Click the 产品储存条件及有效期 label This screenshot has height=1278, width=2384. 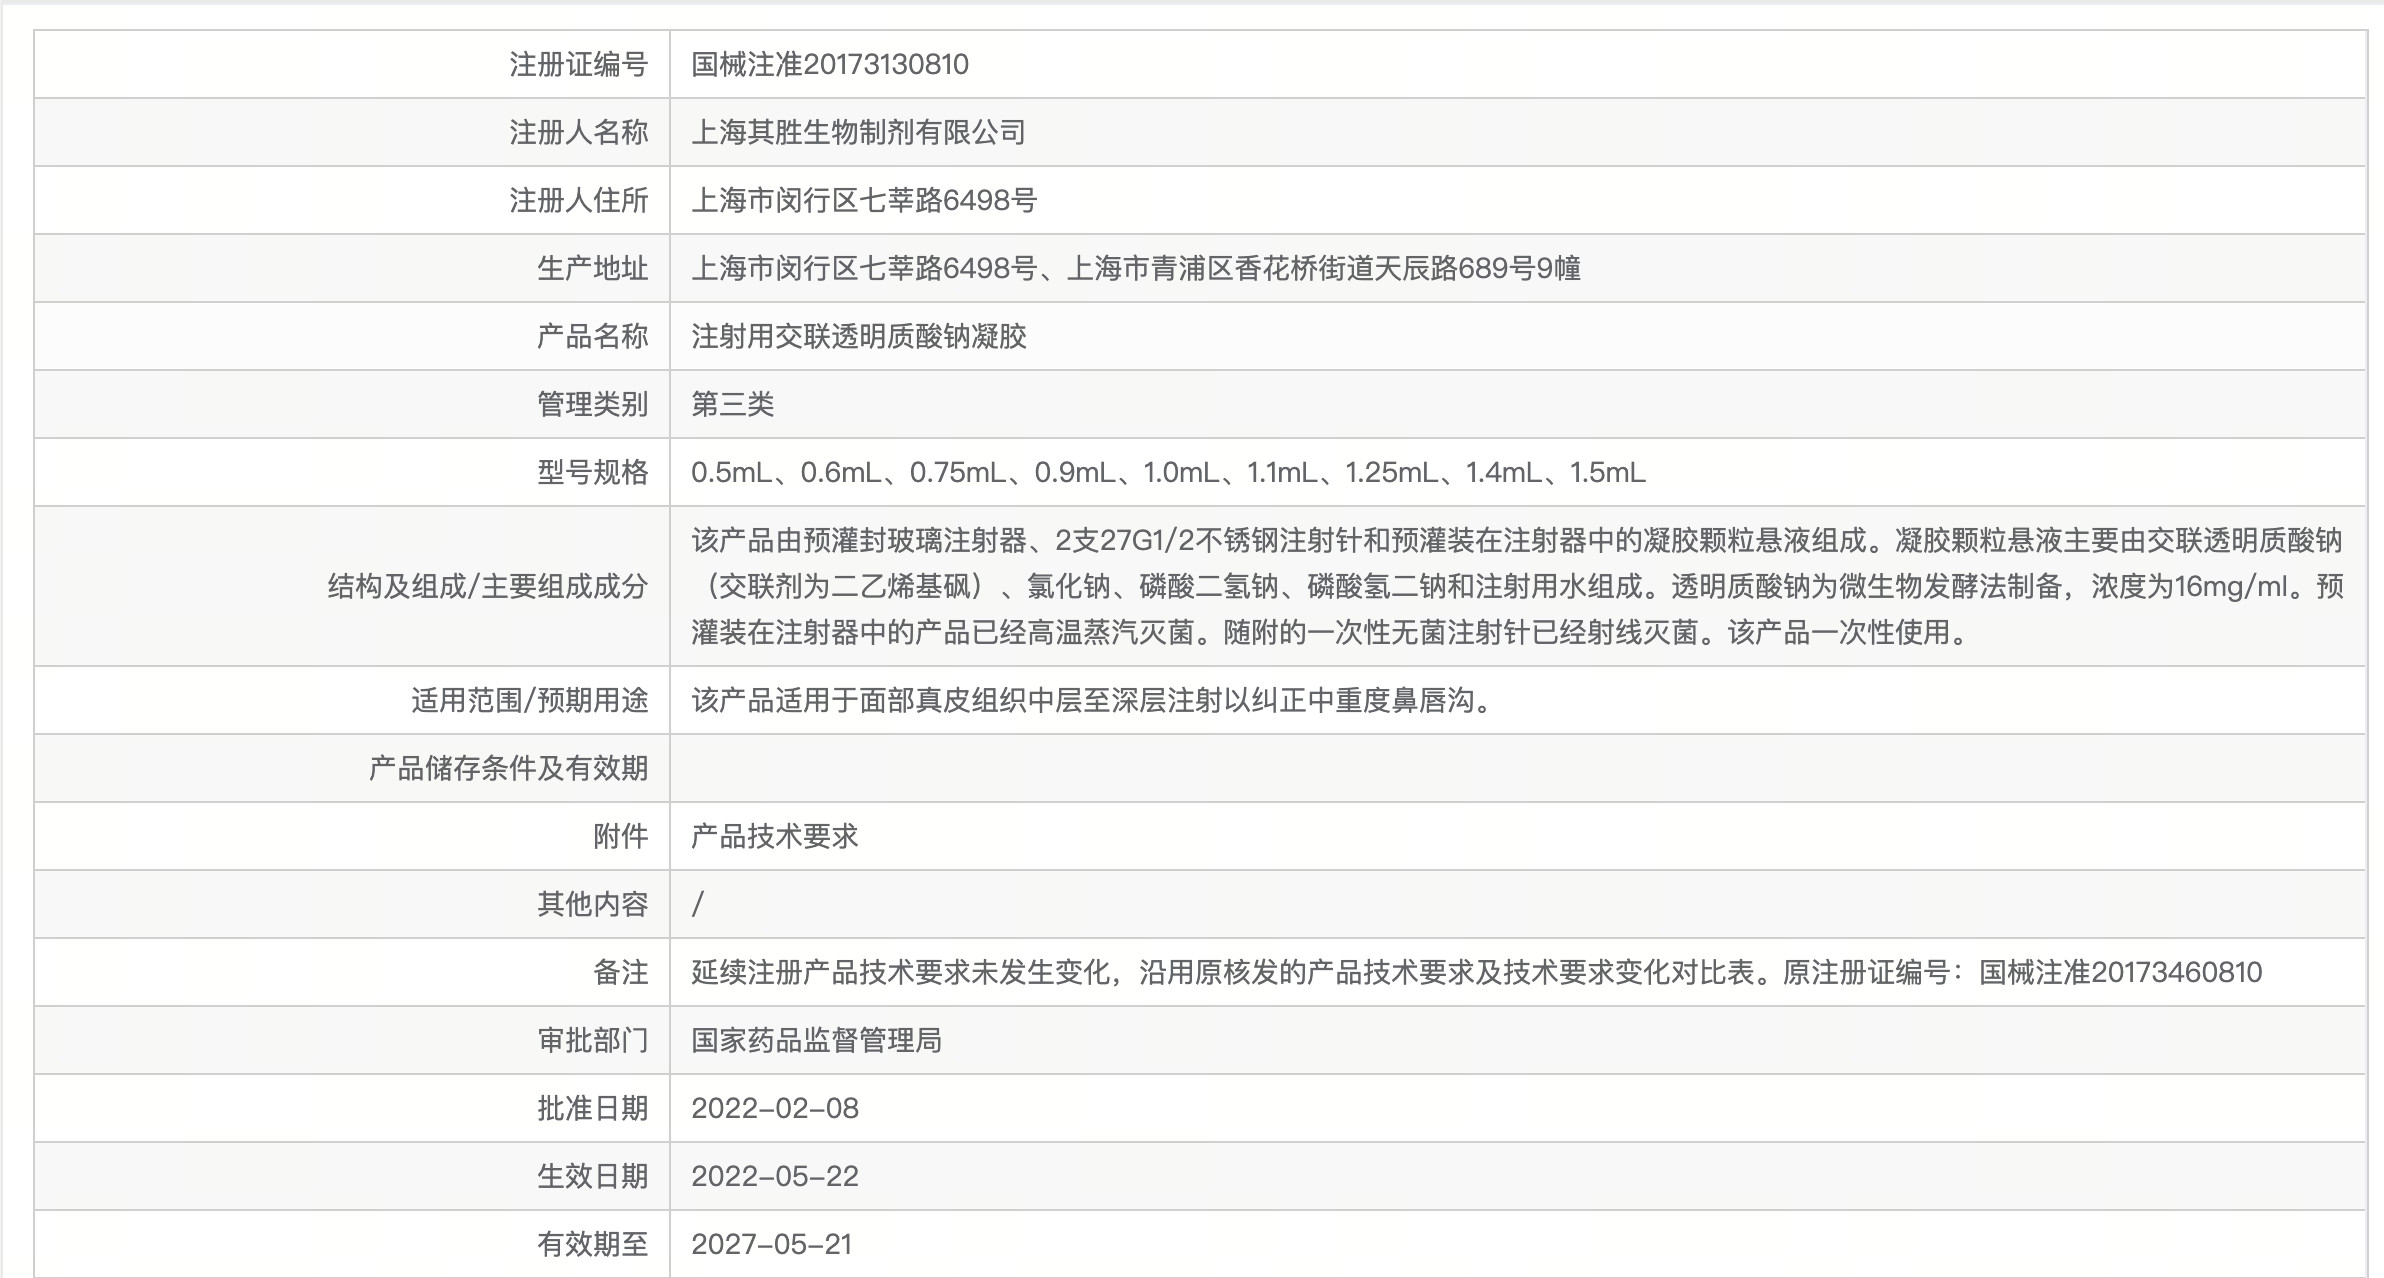(x=508, y=768)
